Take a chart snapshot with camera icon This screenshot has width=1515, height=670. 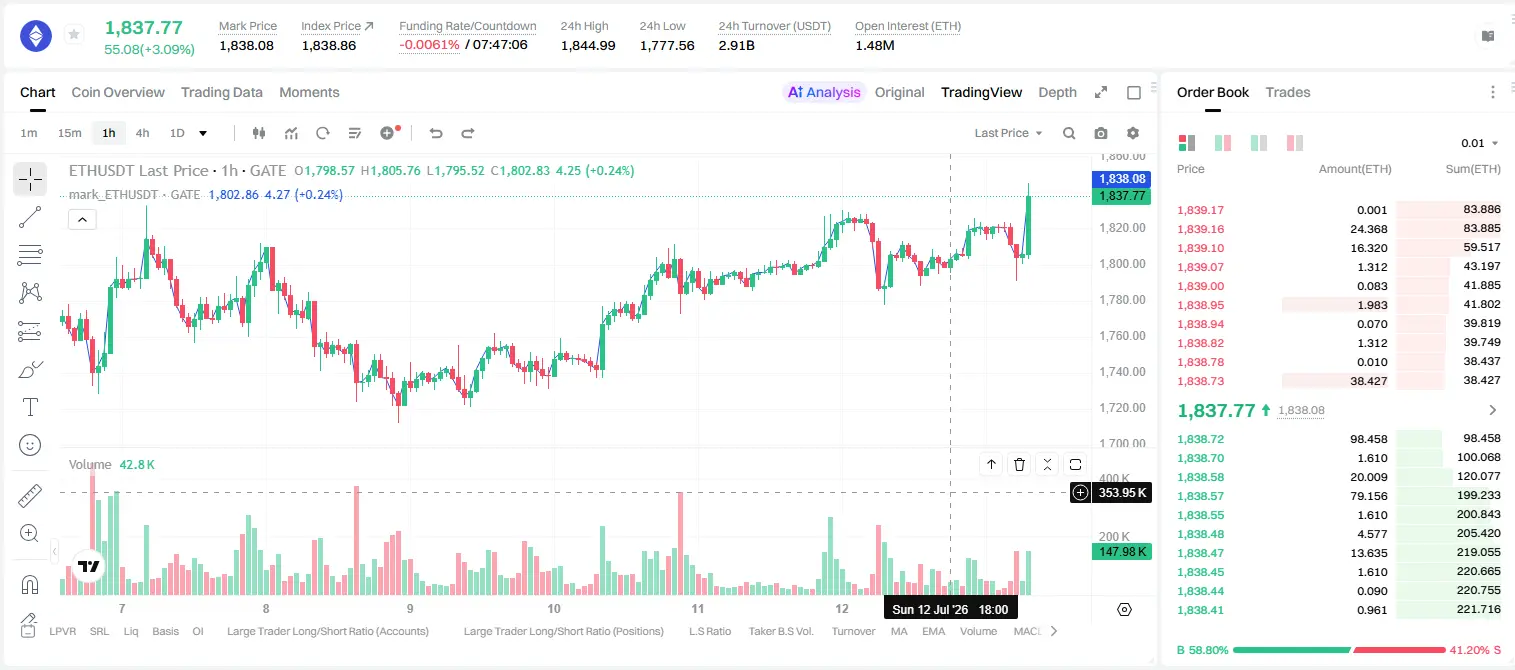[1101, 133]
